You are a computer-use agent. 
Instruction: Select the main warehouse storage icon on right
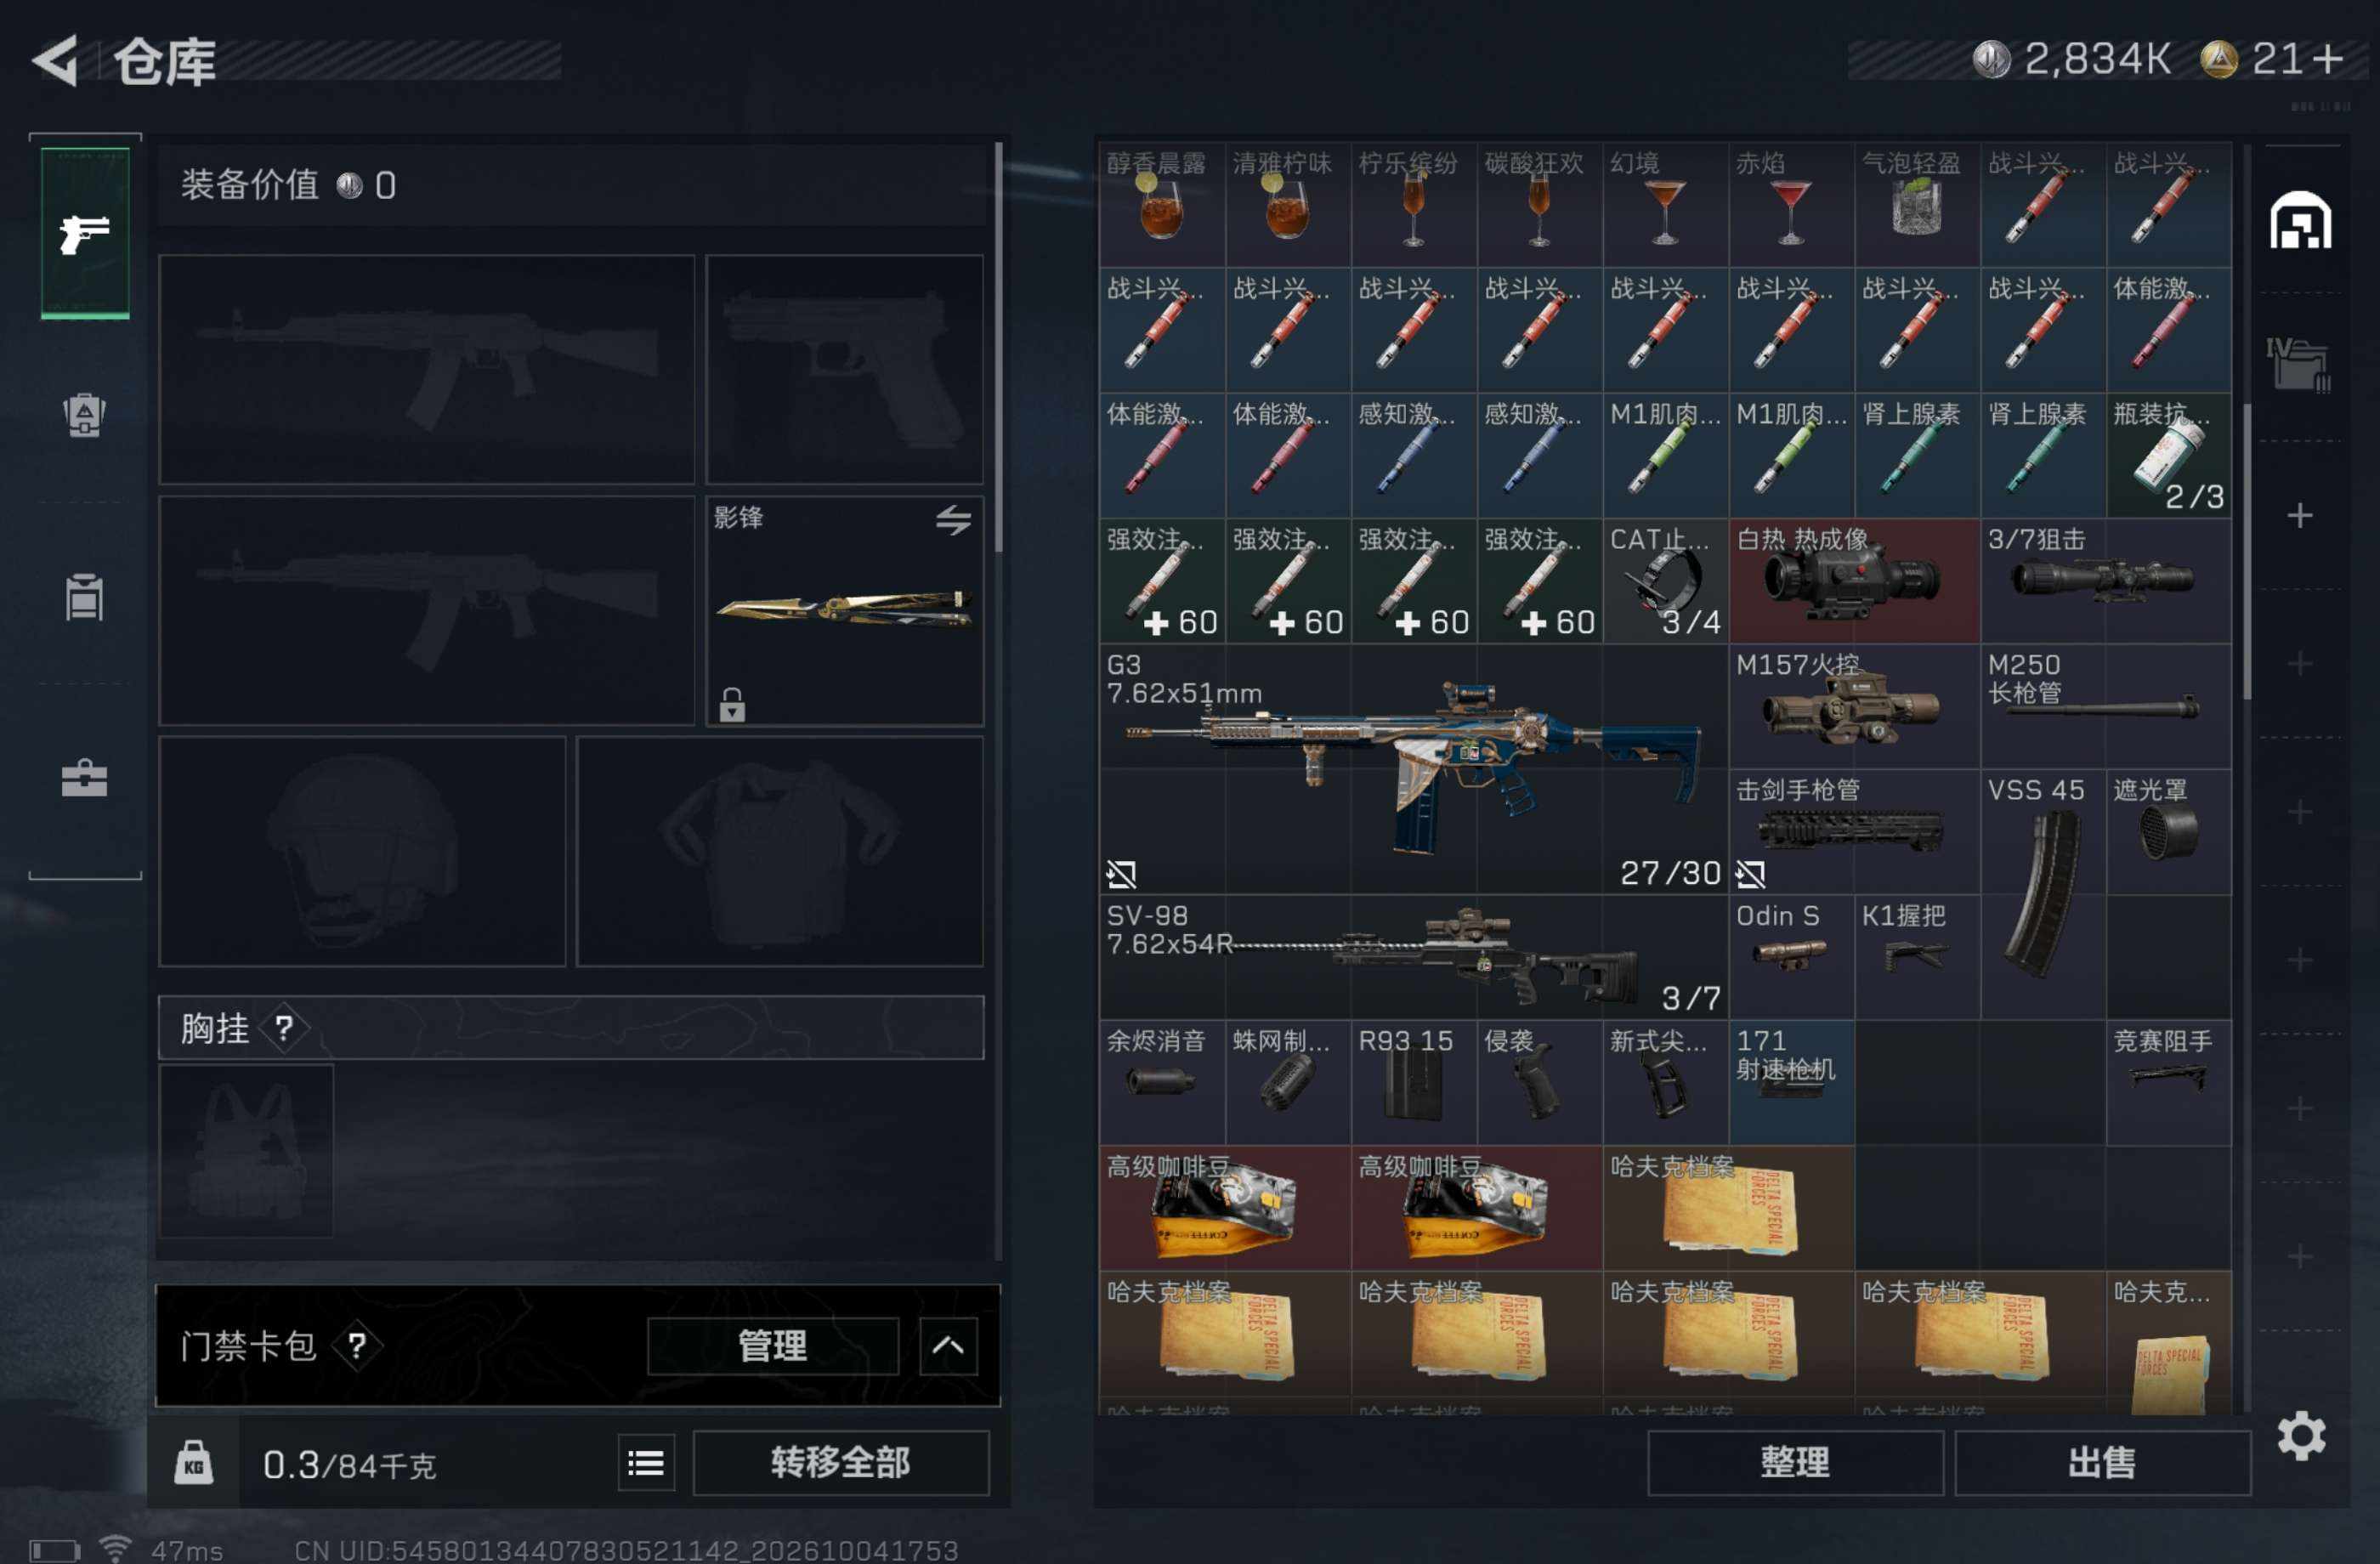click(x=2300, y=219)
